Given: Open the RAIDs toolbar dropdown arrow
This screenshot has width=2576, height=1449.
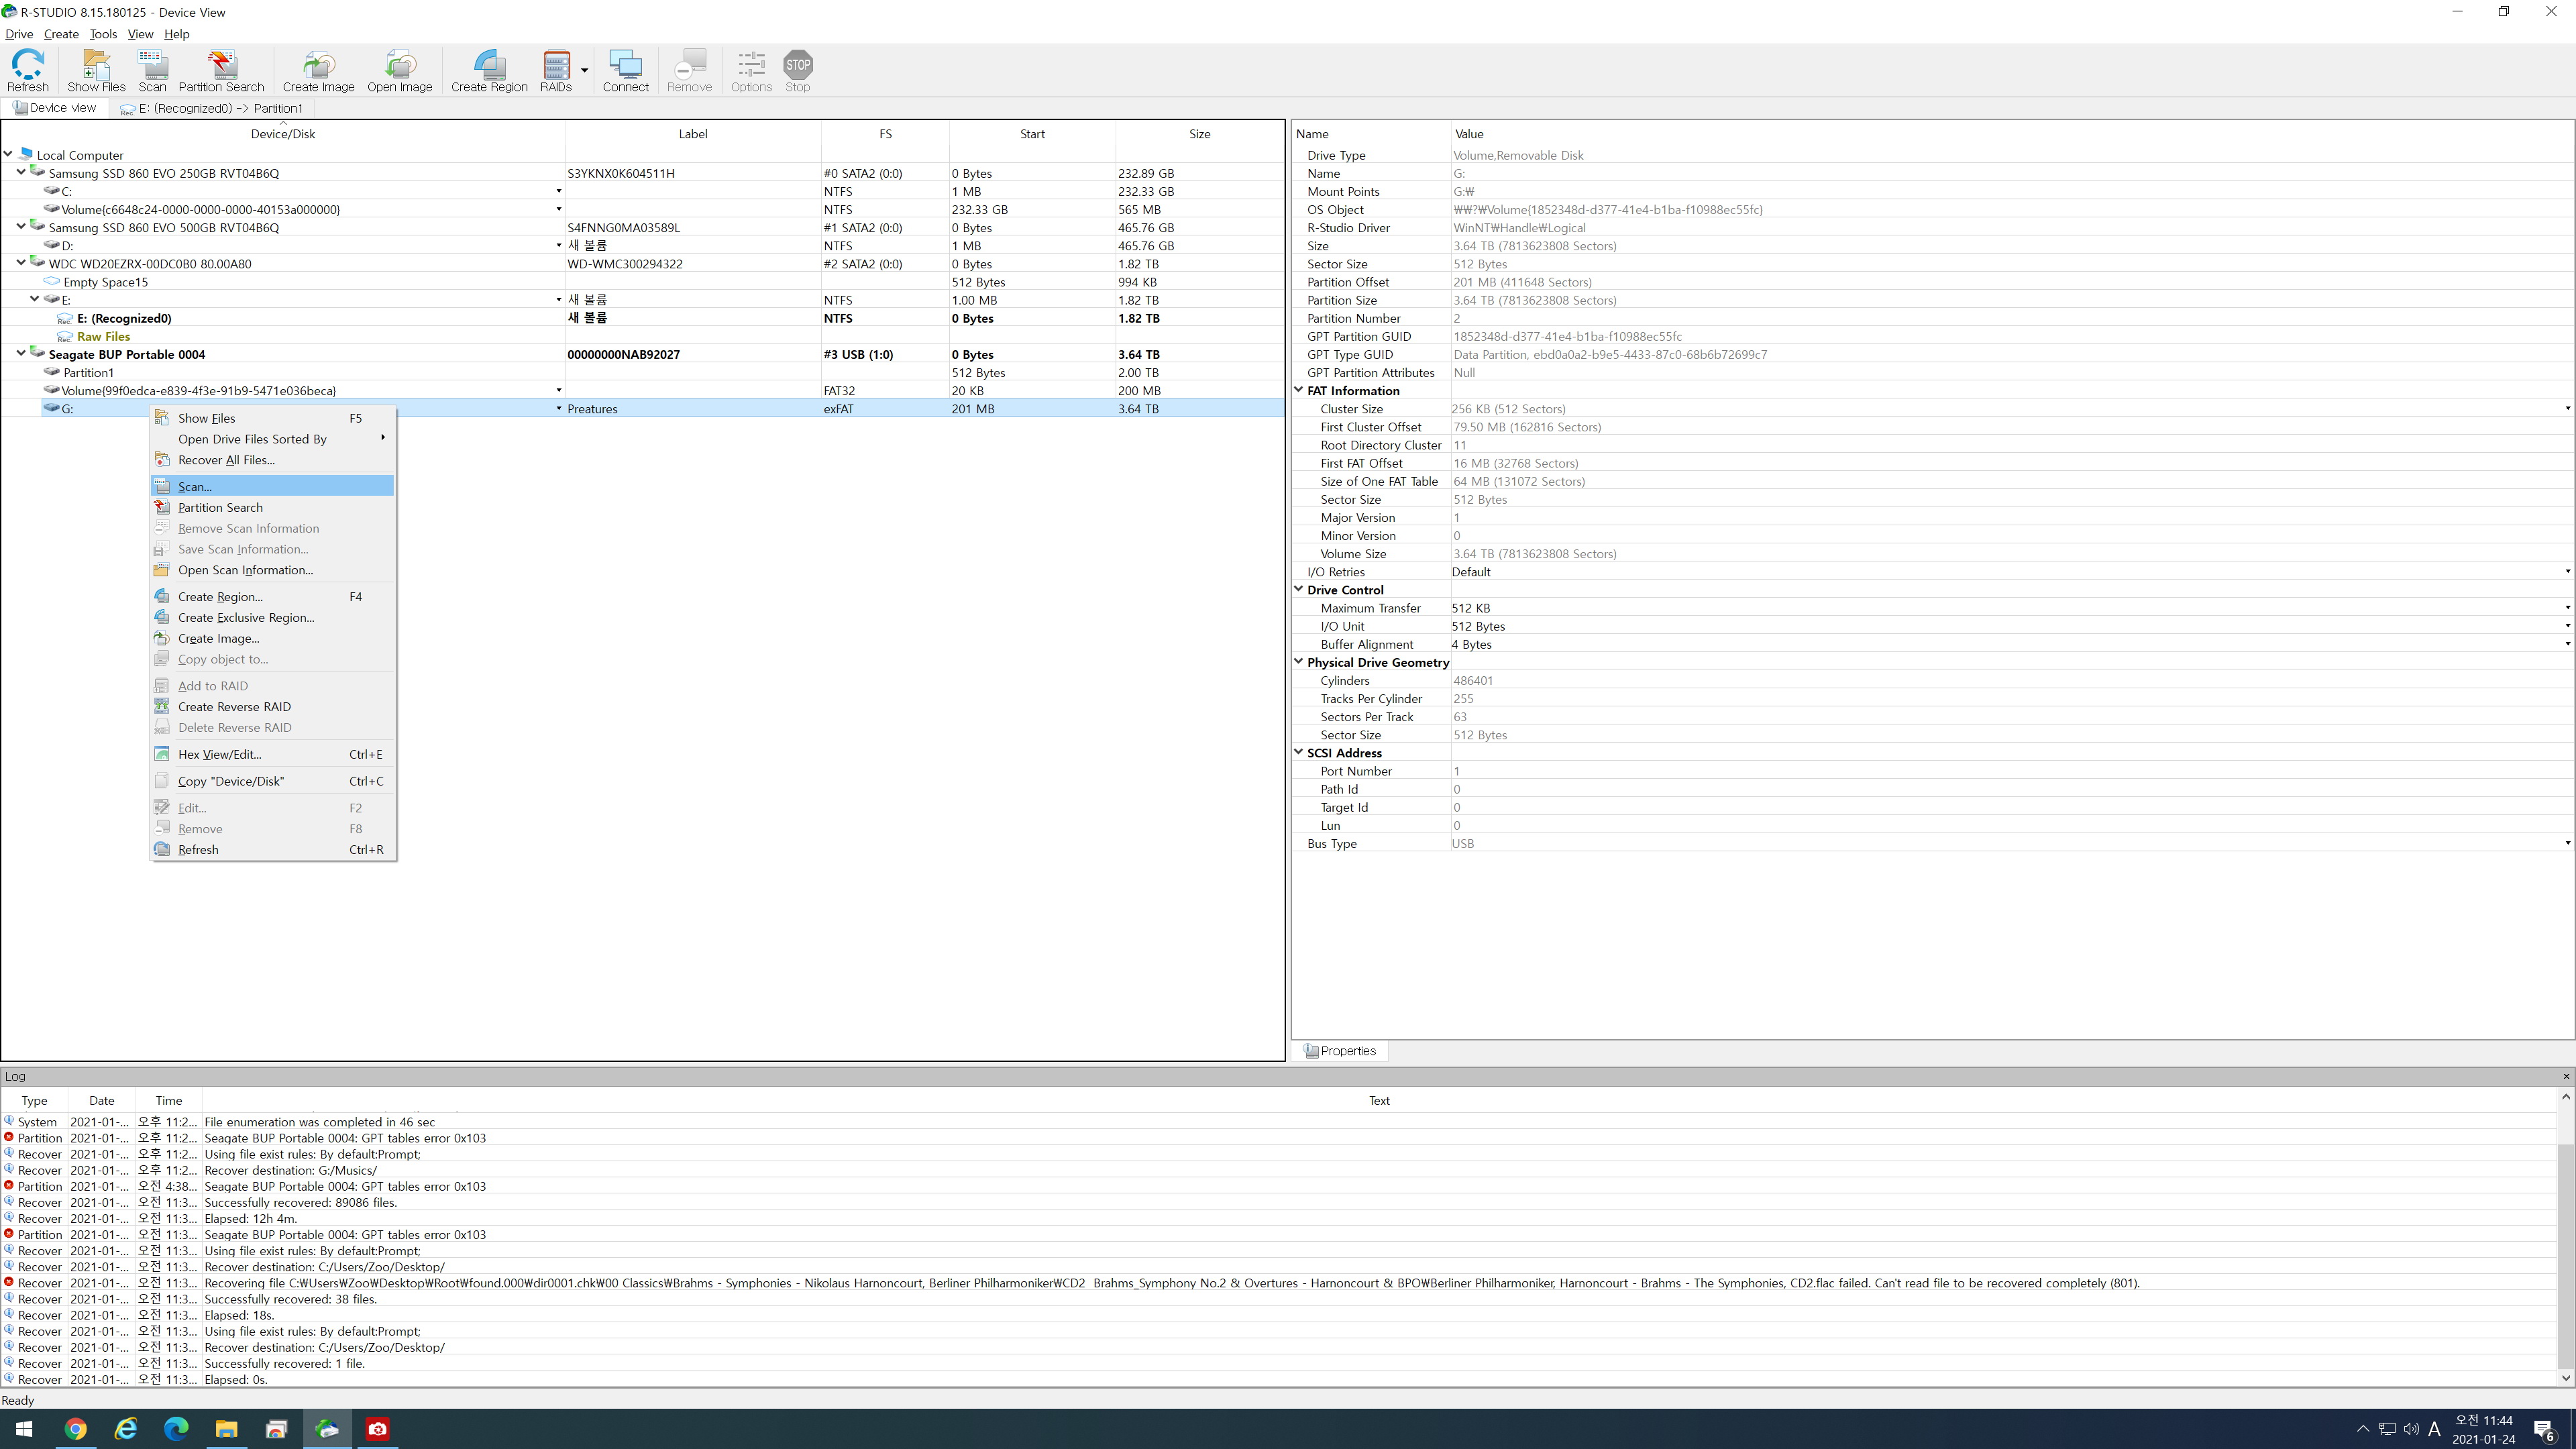Looking at the screenshot, I should (x=584, y=70).
